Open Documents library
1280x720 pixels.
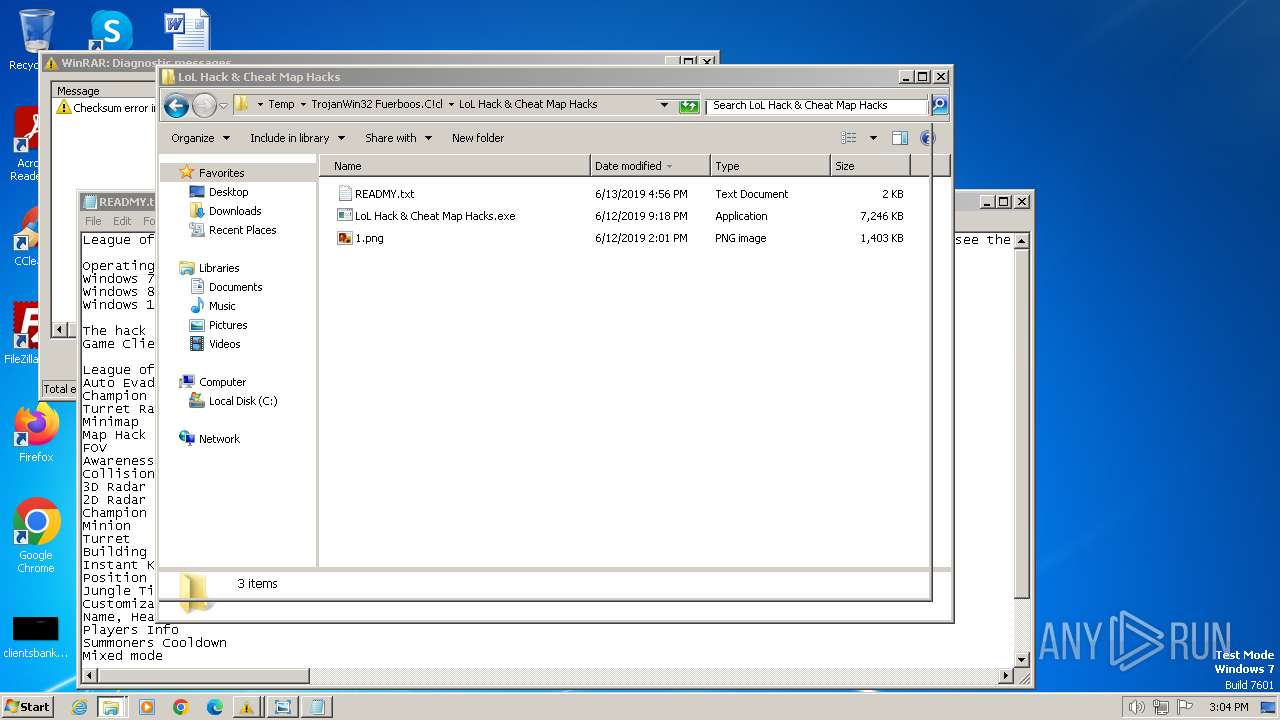[235, 287]
